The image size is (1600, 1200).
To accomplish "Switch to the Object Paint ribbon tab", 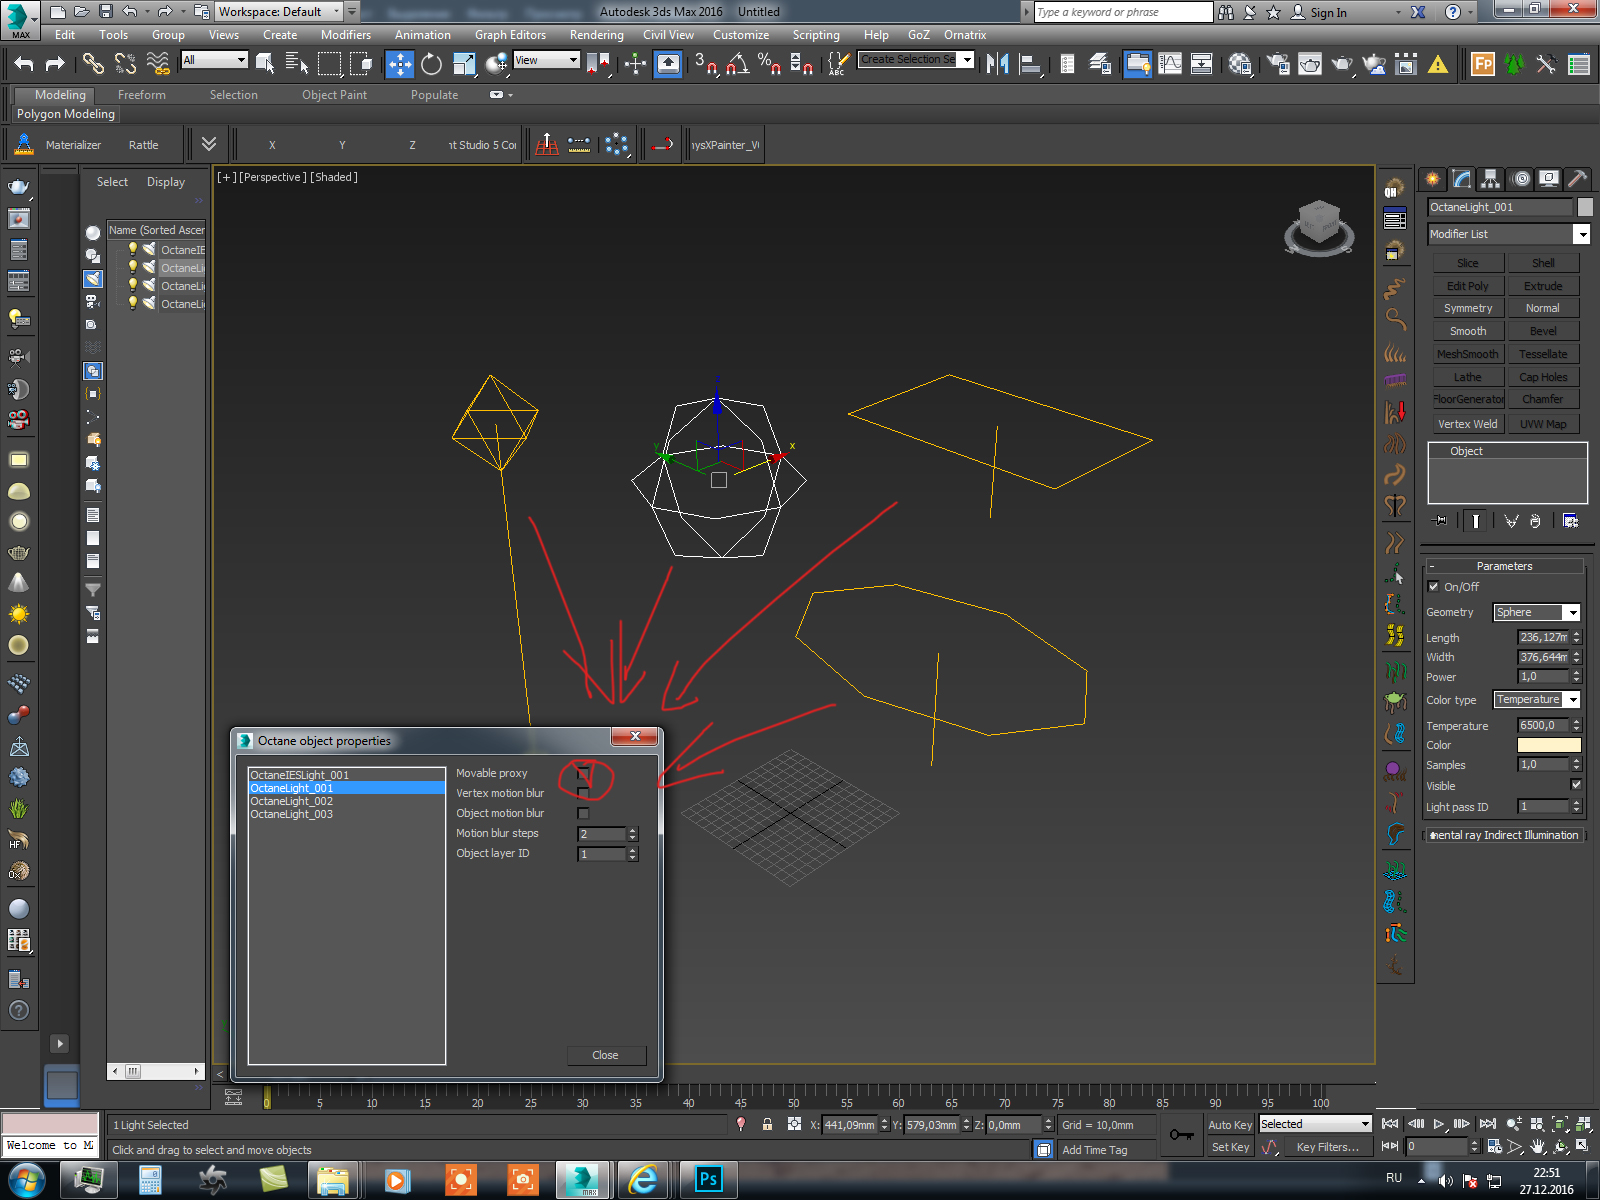I will (x=334, y=95).
